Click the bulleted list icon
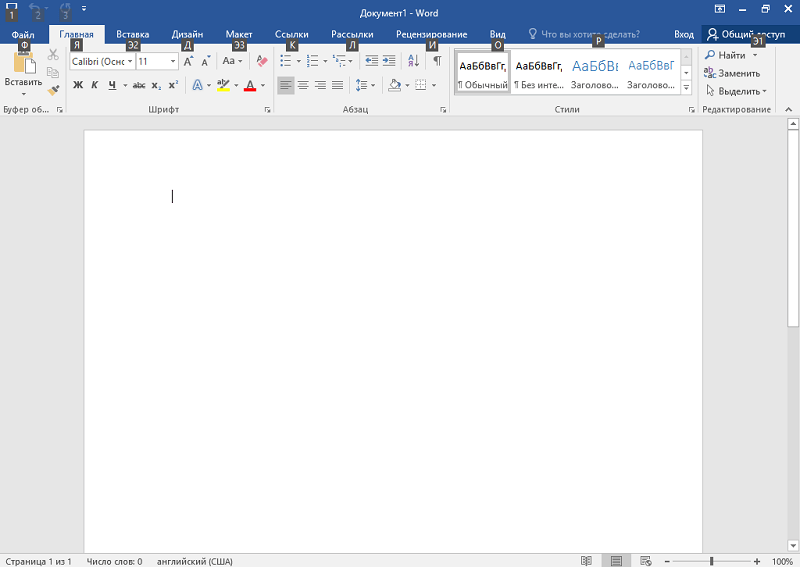Viewport: 800px width, 567px height. coord(286,61)
